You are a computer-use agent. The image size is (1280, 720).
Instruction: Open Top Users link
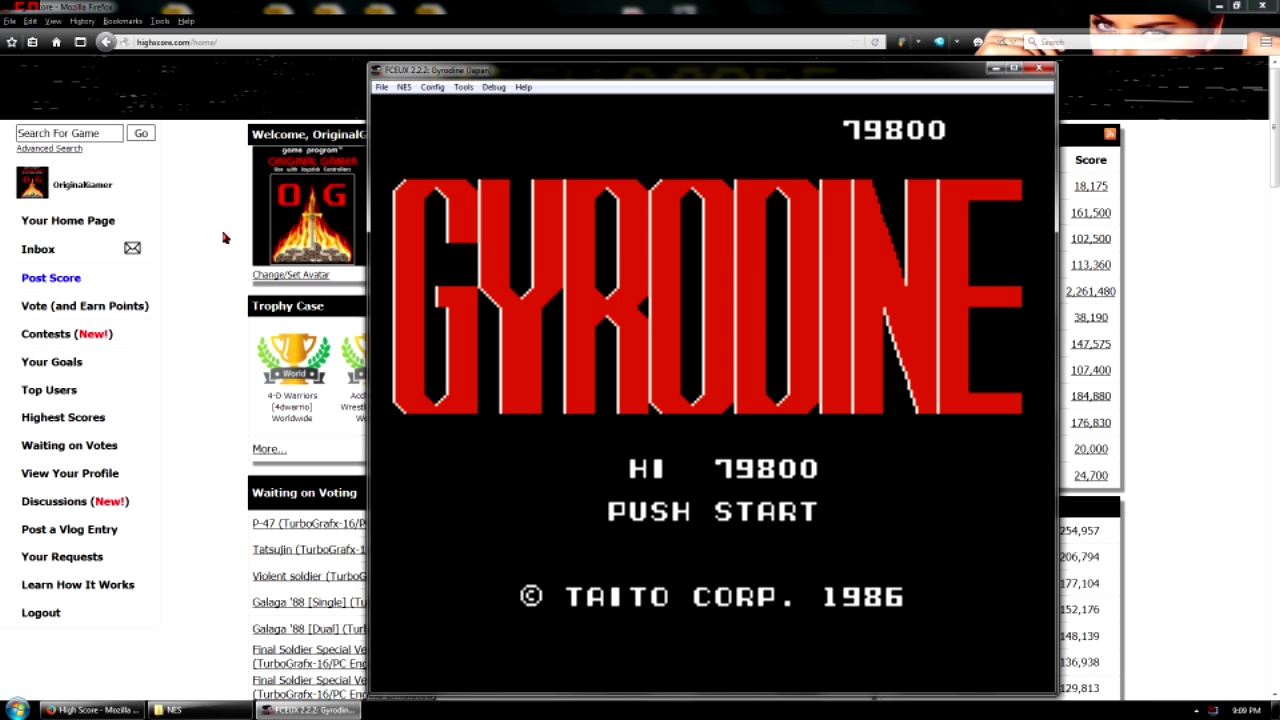click(x=49, y=390)
